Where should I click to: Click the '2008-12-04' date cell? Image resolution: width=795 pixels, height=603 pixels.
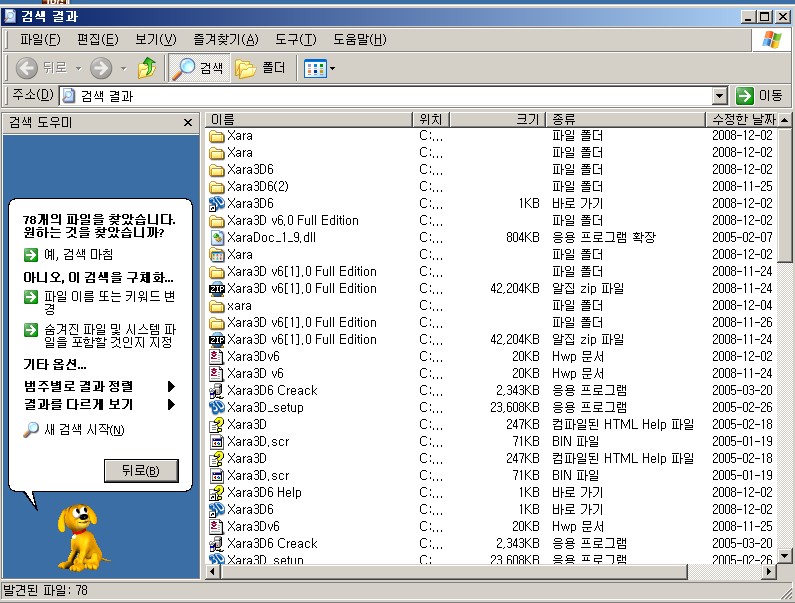(742, 305)
